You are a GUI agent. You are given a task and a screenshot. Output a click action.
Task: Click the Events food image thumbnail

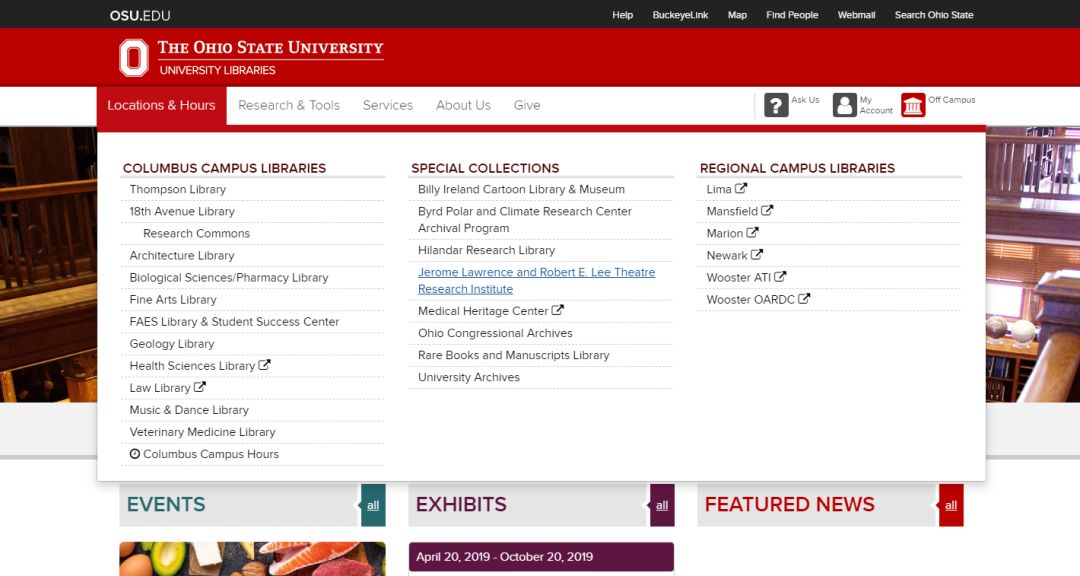coord(252,559)
